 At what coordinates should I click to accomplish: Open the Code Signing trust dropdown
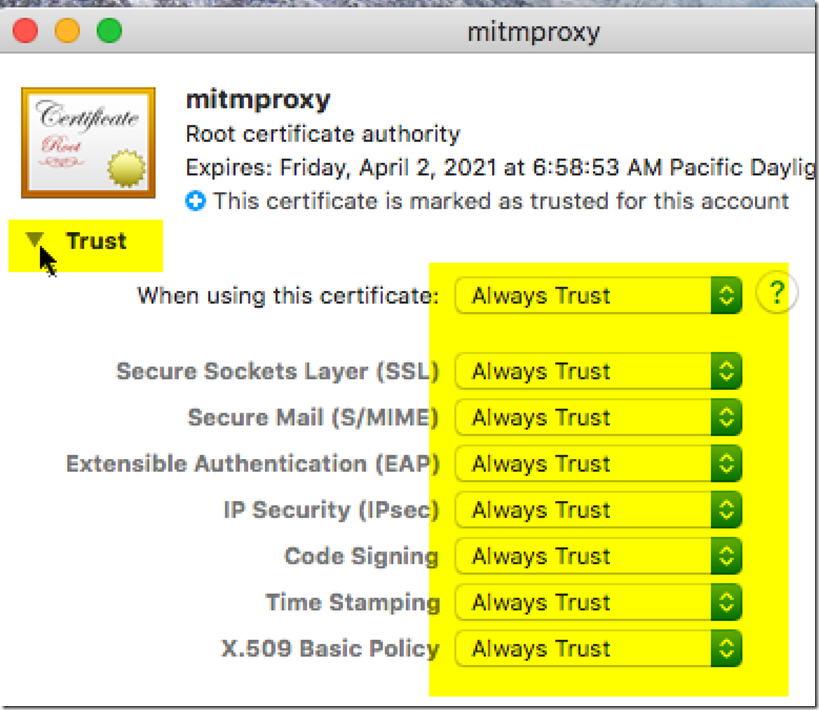[x=599, y=556]
